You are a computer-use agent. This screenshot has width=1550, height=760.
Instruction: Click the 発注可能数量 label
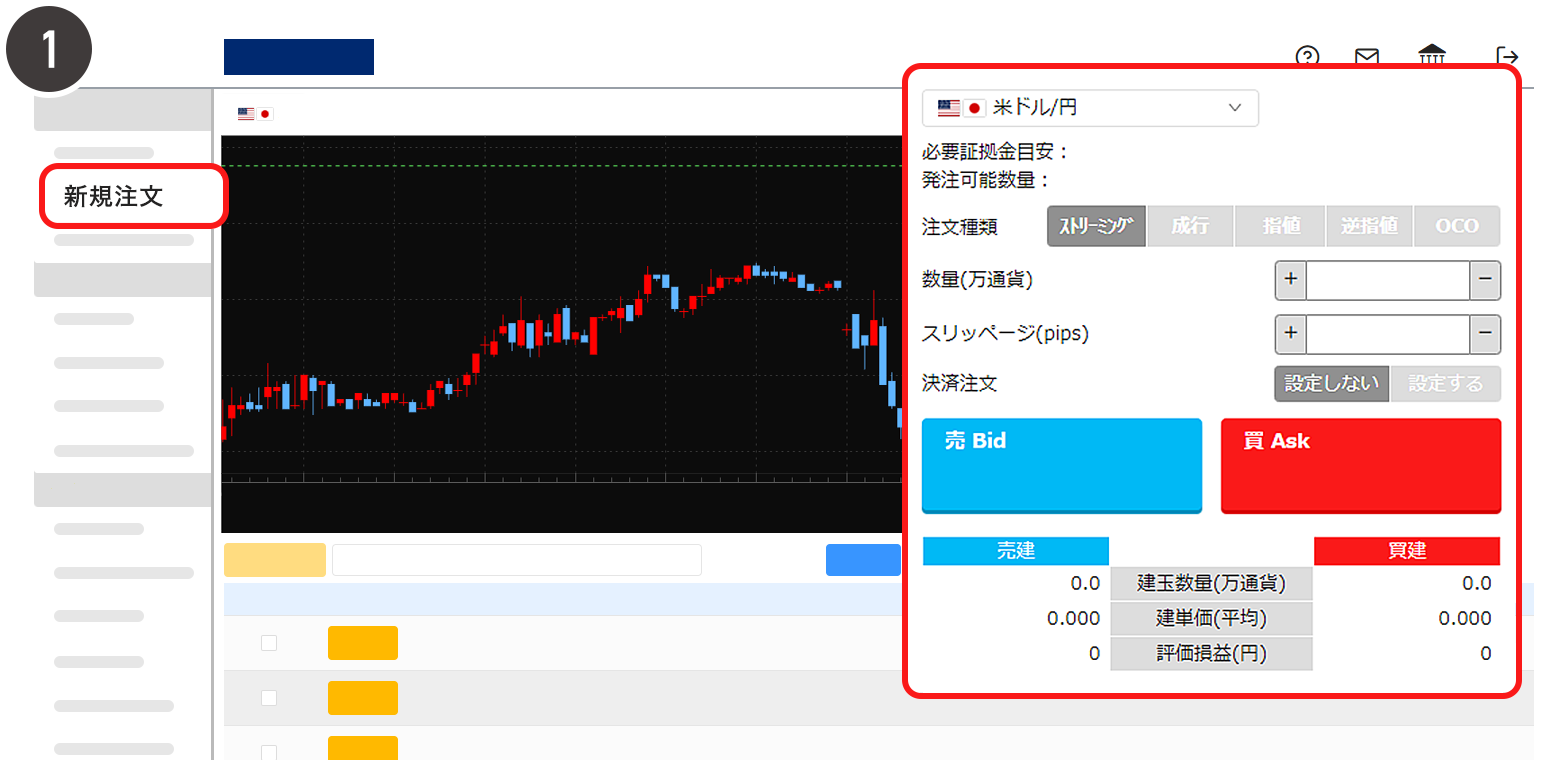(x=987, y=181)
